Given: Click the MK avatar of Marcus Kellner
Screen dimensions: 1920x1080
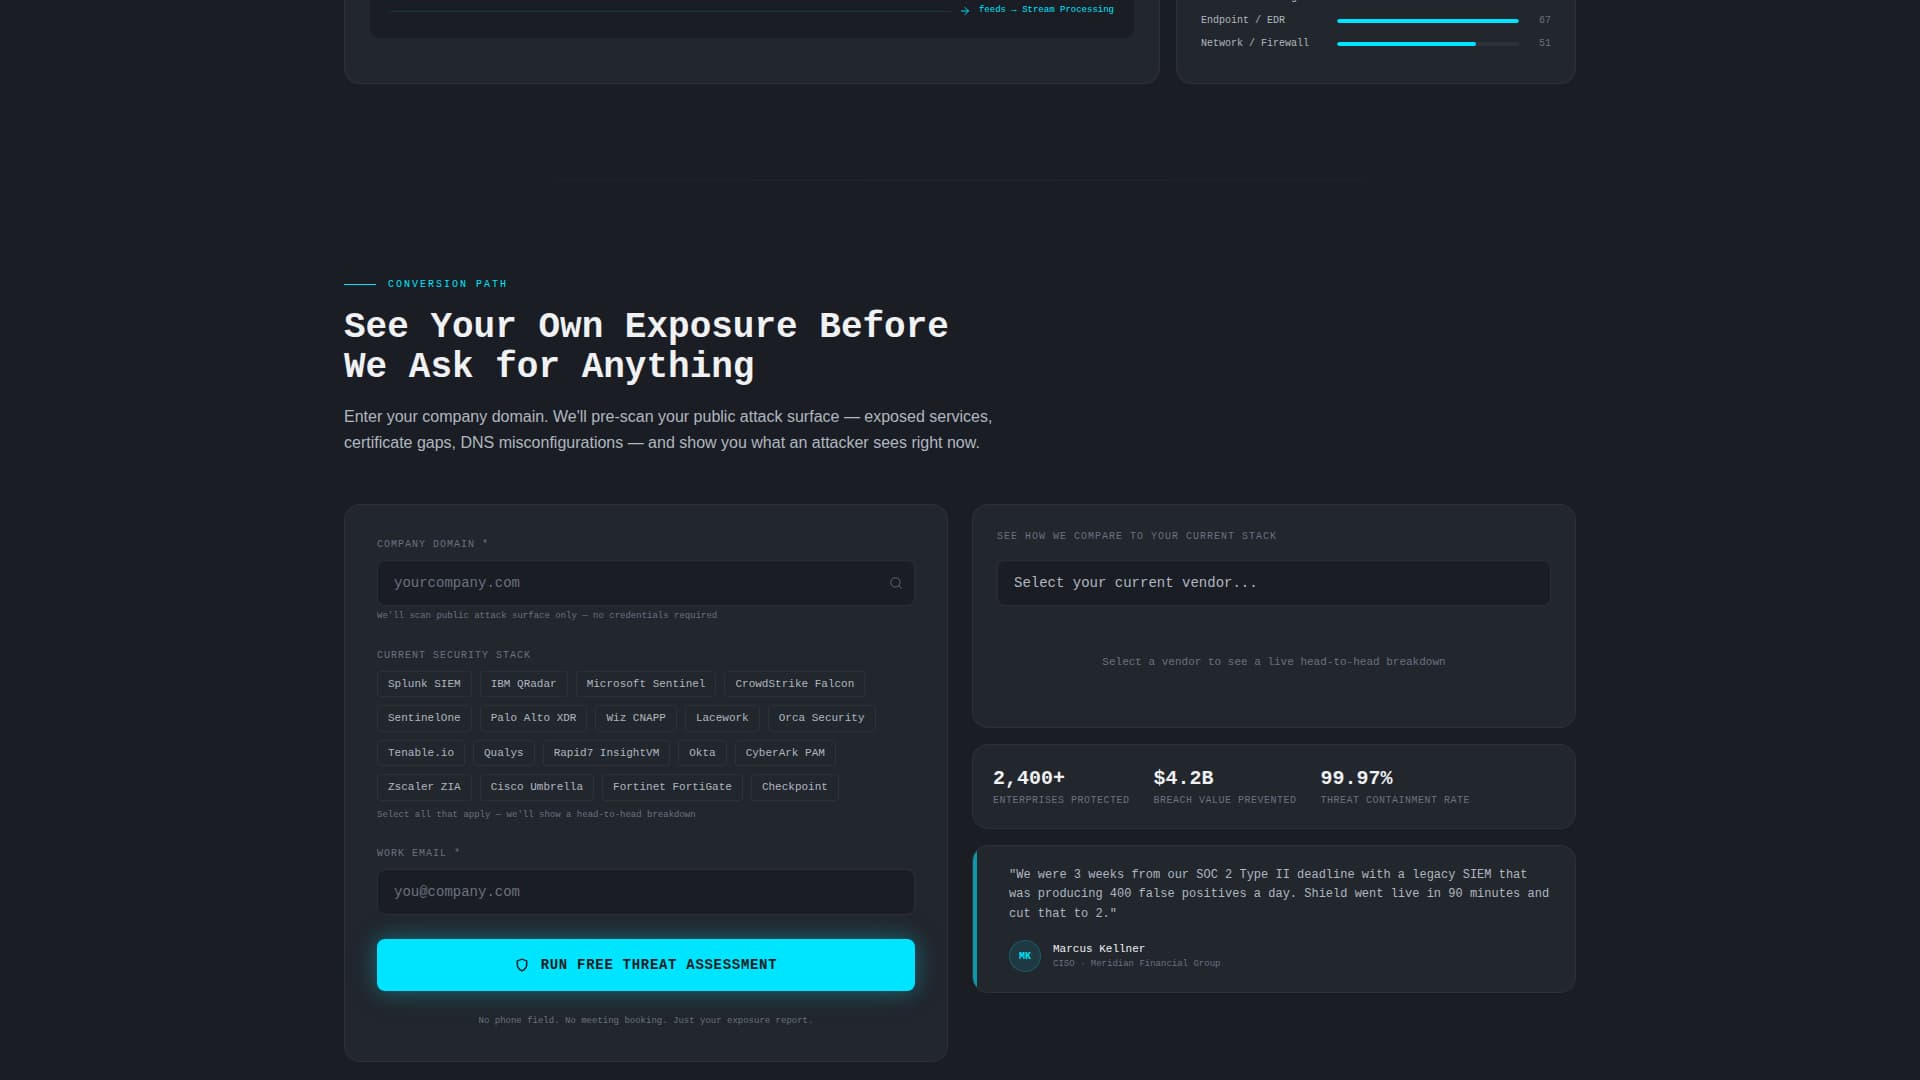Looking at the screenshot, I should pos(1025,956).
